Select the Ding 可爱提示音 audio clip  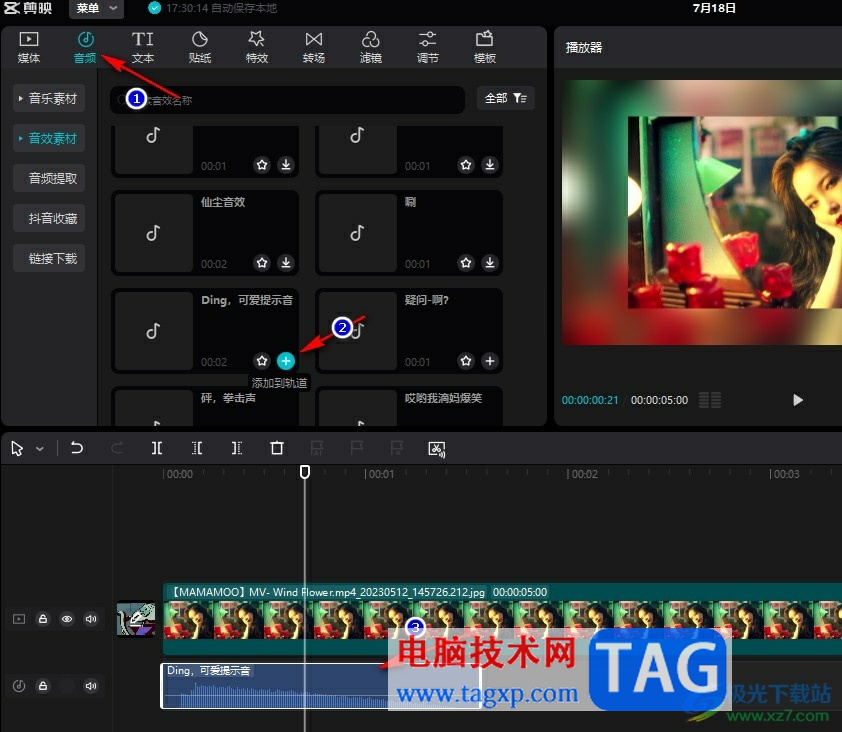pos(321,686)
